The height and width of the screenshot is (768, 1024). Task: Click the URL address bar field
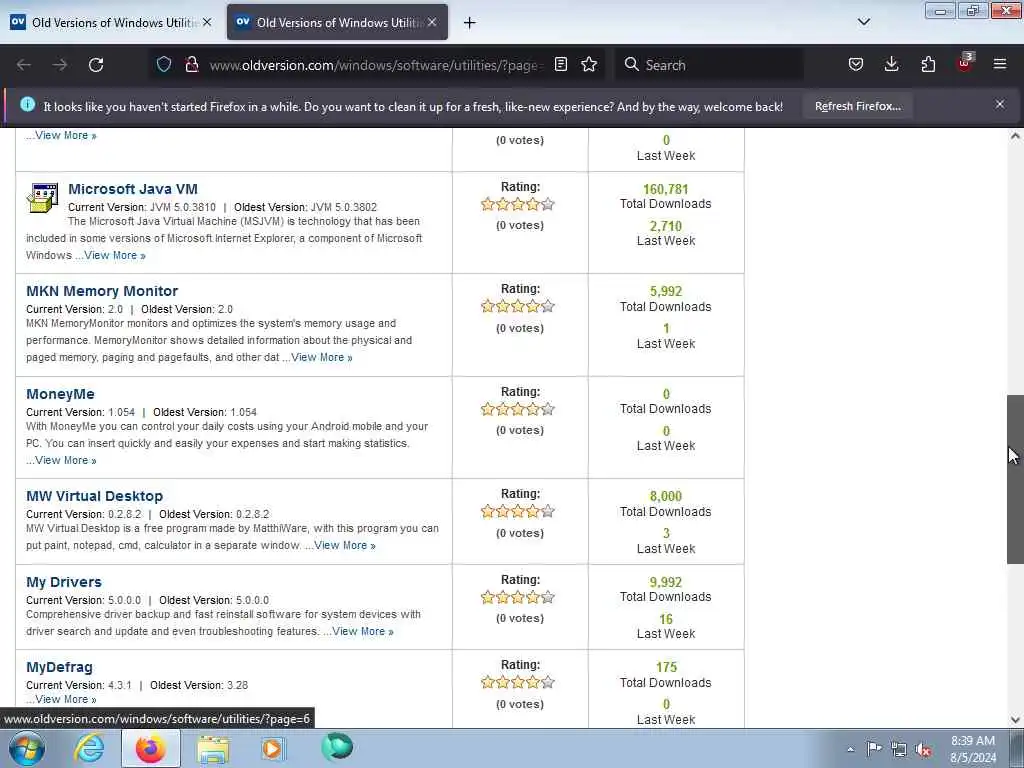click(x=376, y=65)
